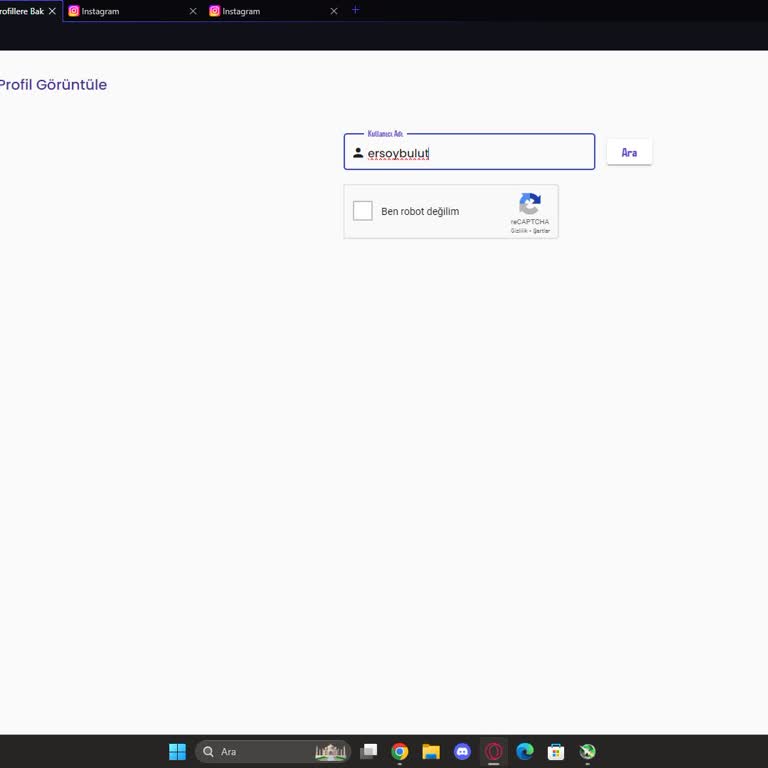Viewport: 768px width, 768px height.
Task: Check the Ben robot değilim checkbox
Action: pos(362,211)
